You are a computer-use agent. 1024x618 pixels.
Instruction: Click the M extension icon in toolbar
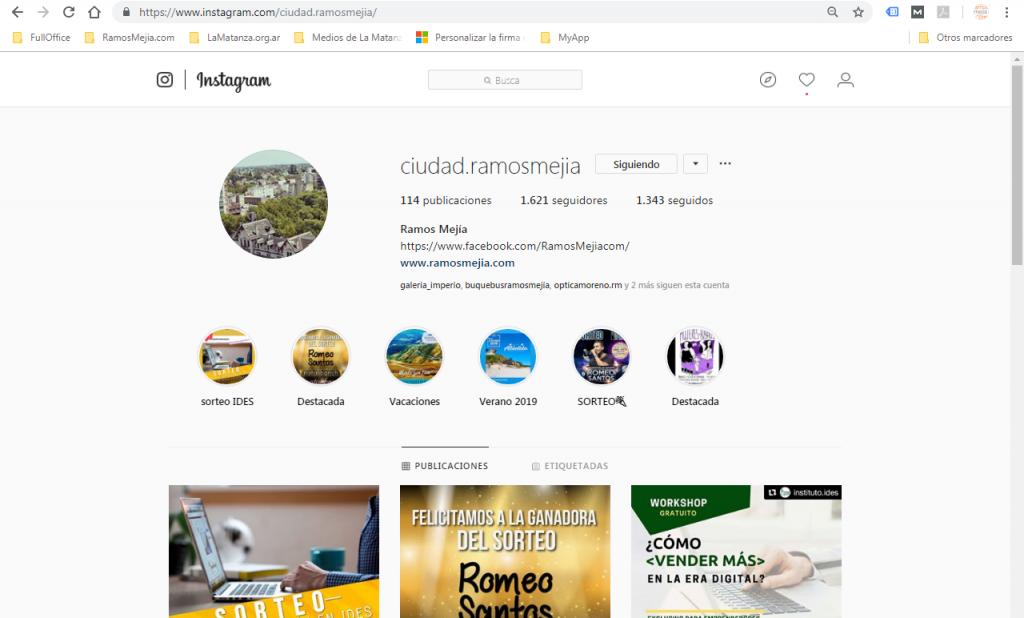coord(918,12)
